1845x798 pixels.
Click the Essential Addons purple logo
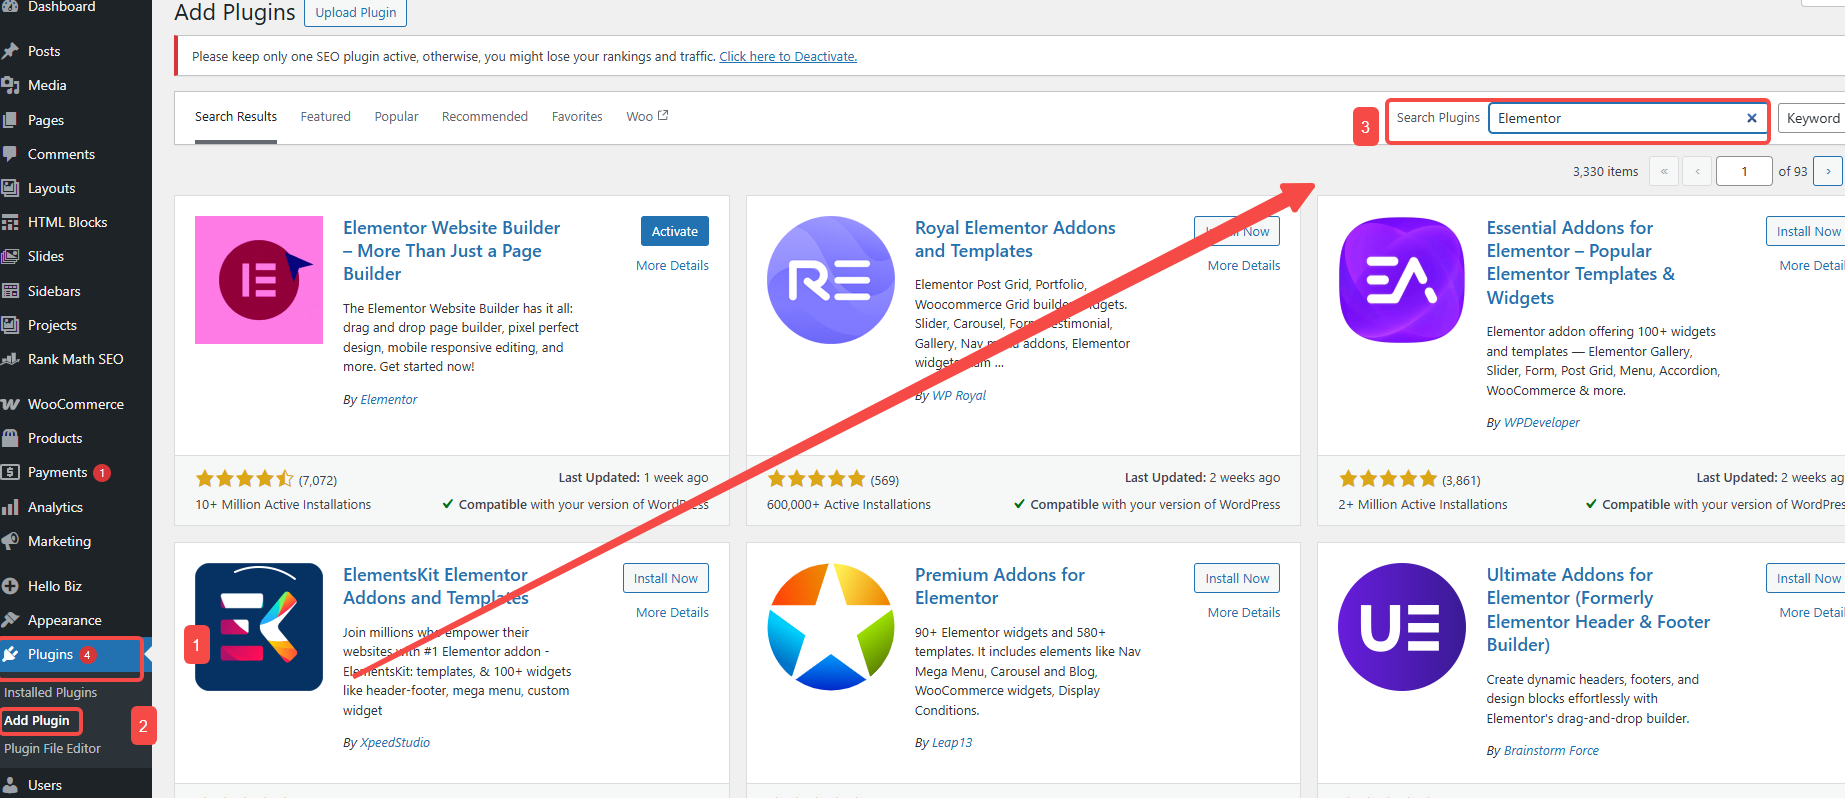1402,280
